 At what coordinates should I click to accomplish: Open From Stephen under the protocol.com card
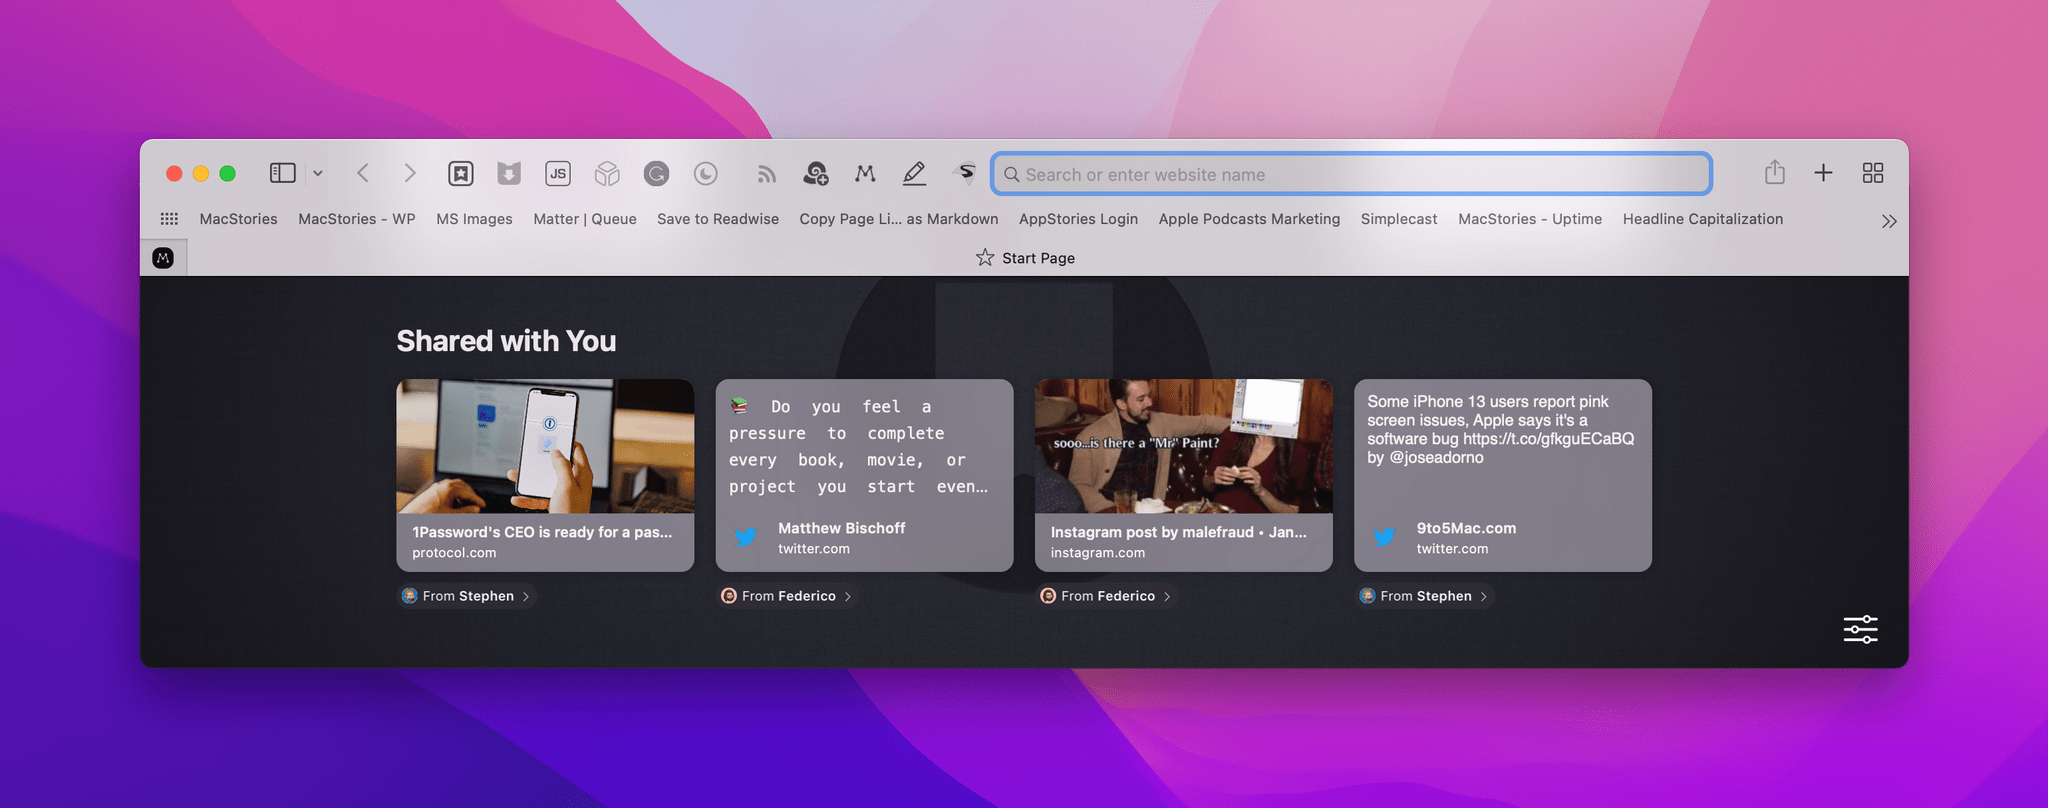click(466, 596)
